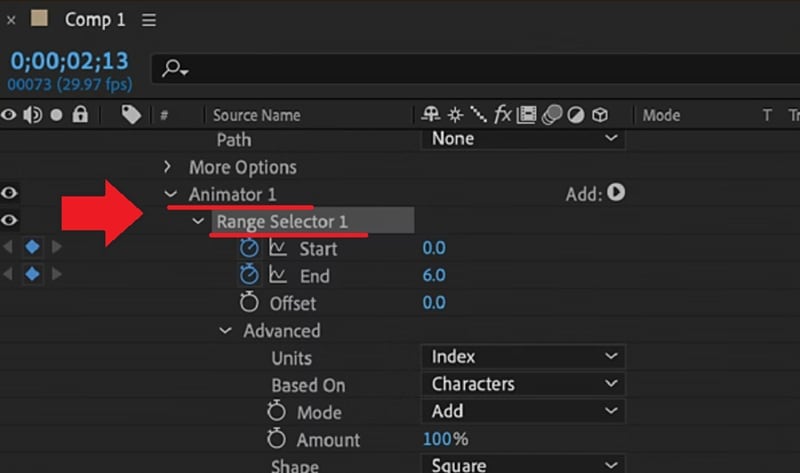Hide Animator 1 with its eye toggle
The width and height of the screenshot is (800, 473).
(x=9, y=193)
